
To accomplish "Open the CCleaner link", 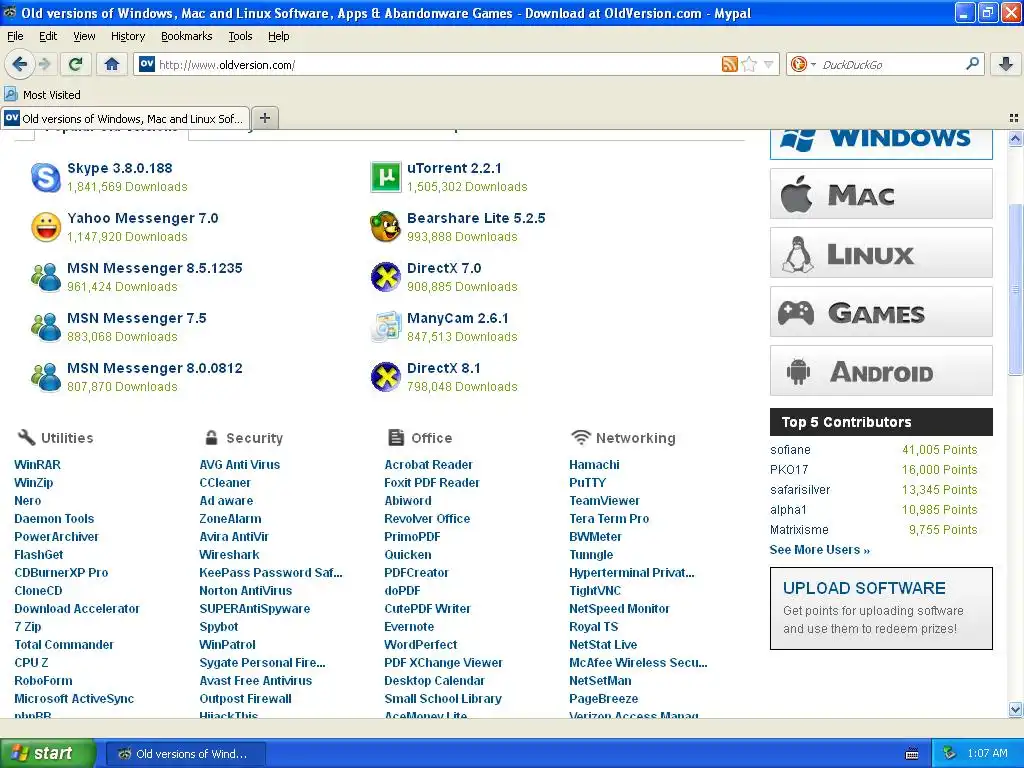I will 225,483.
